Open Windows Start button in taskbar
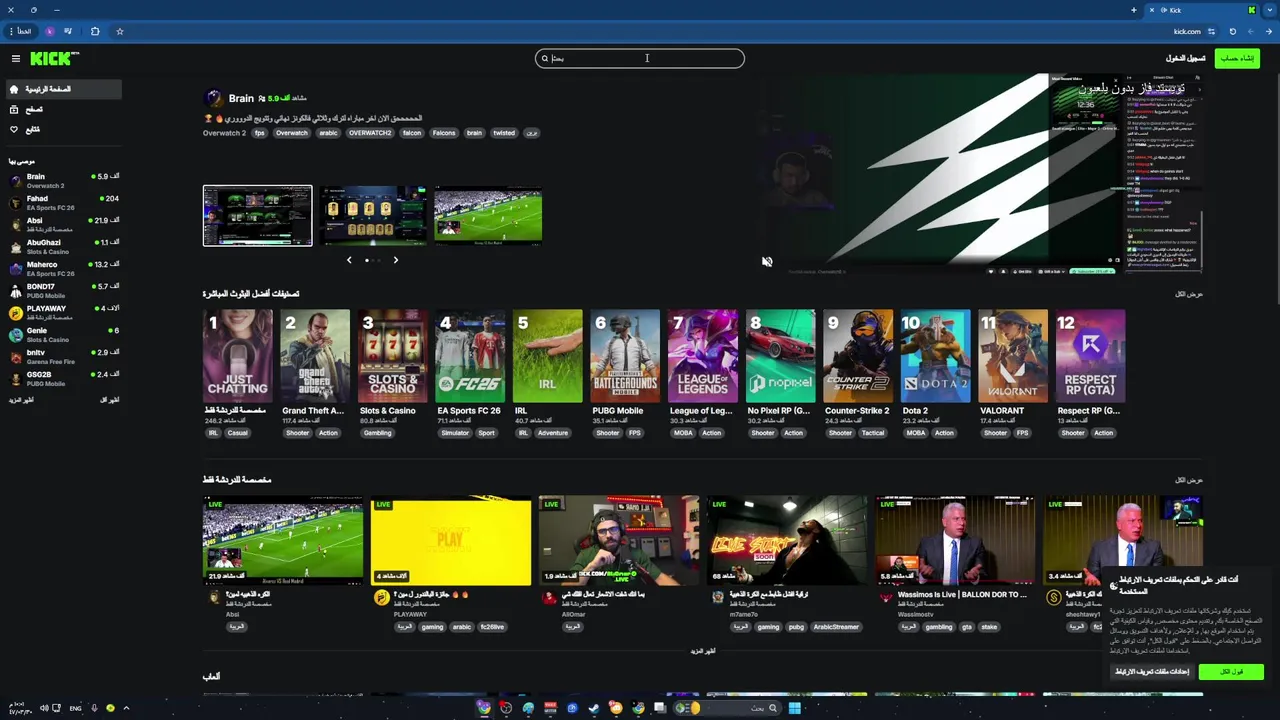This screenshot has height=720, width=1280. tap(794, 708)
